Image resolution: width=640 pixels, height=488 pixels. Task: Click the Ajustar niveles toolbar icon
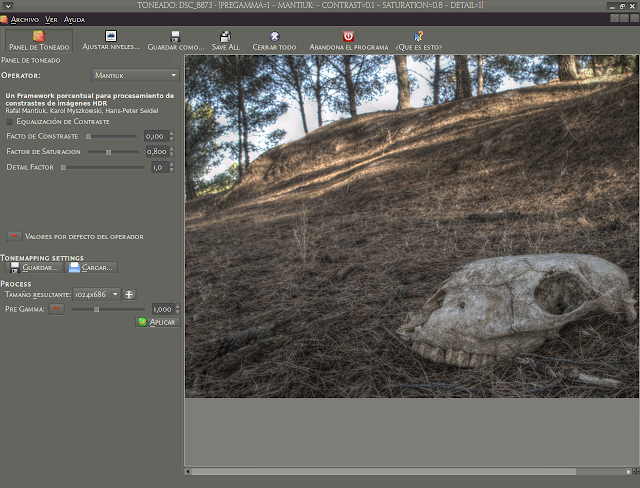point(111,36)
